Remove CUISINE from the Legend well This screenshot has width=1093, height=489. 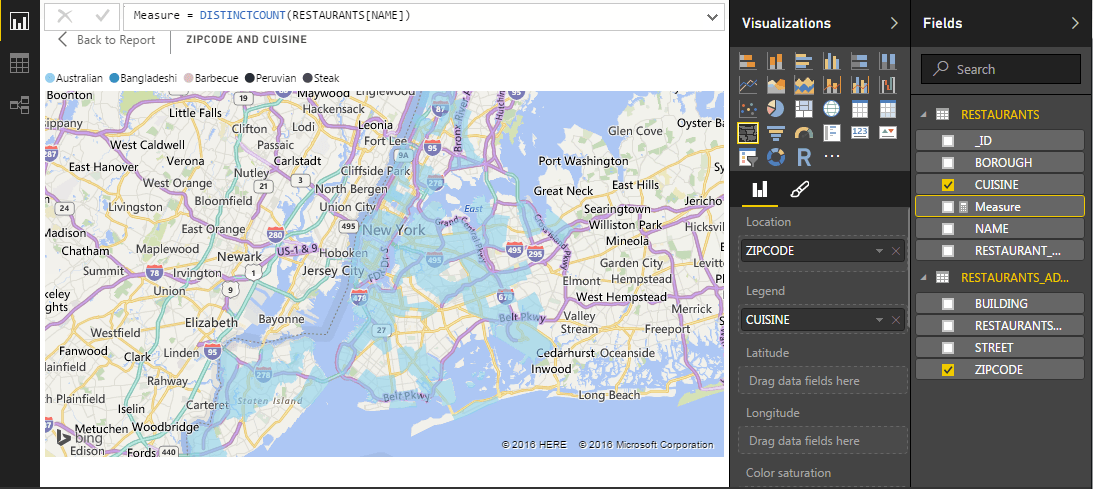click(x=895, y=320)
